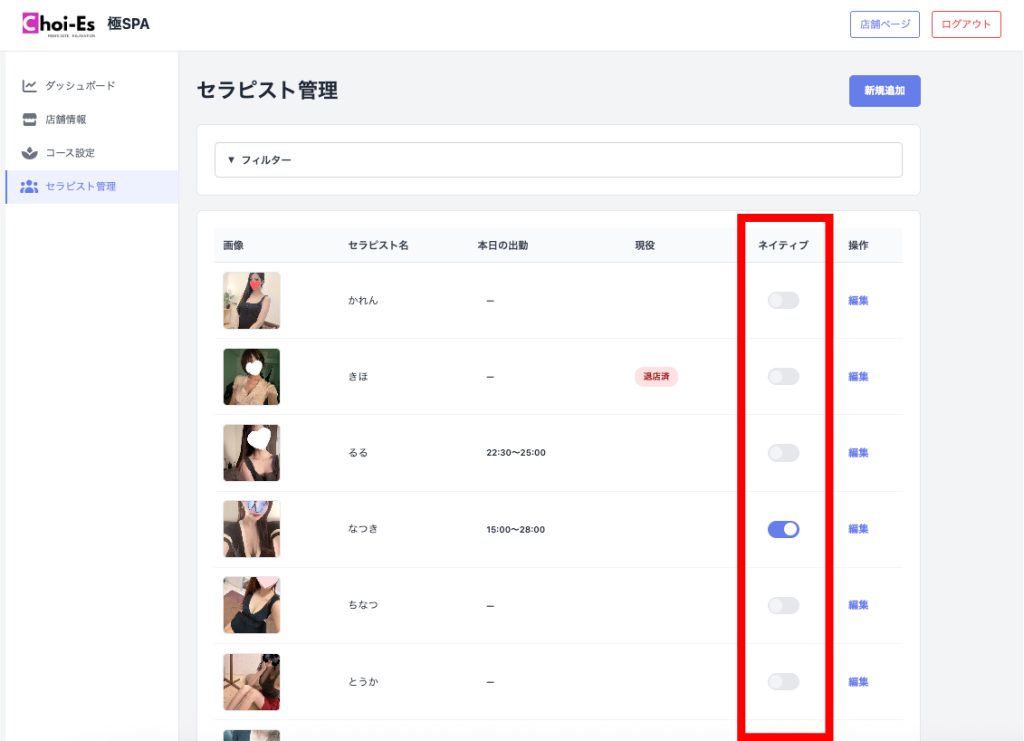The width and height of the screenshot is (1024, 741).
Task: Turn on the ネイティブ toggle for るる
Action: (783, 453)
